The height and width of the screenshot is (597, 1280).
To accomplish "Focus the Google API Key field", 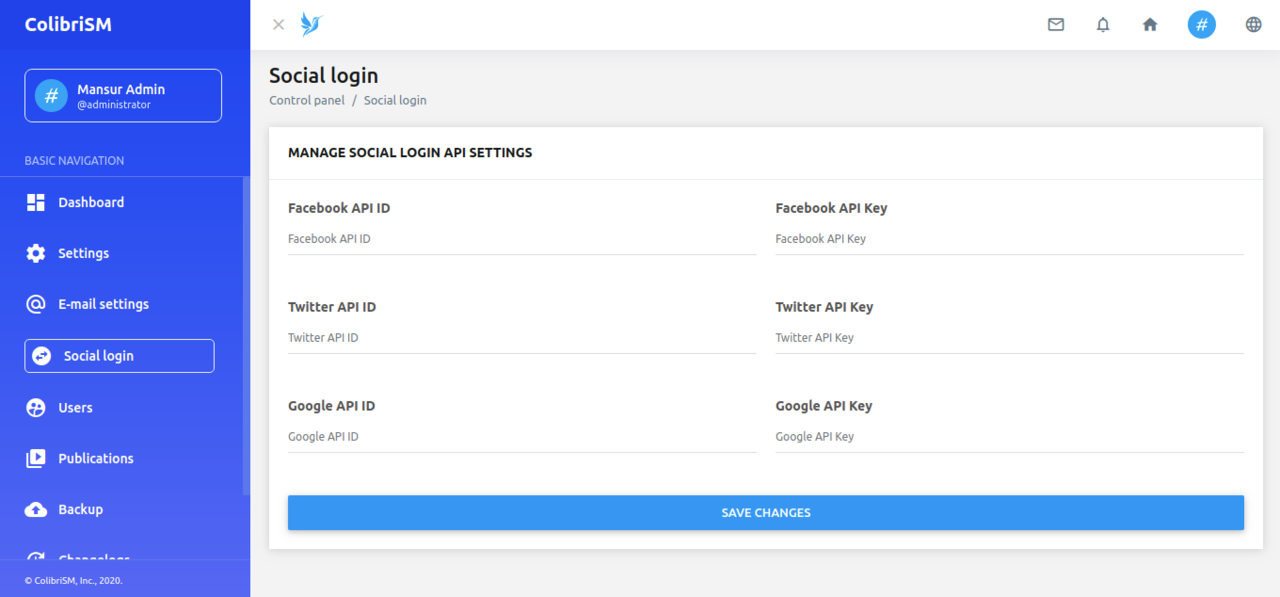I will tap(1010, 437).
